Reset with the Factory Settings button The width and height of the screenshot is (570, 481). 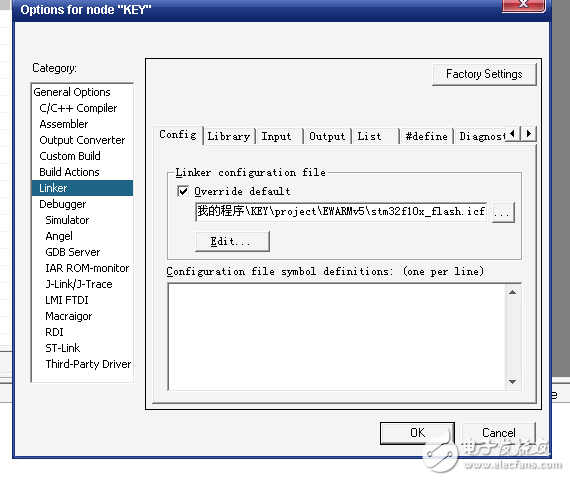coord(484,75)
